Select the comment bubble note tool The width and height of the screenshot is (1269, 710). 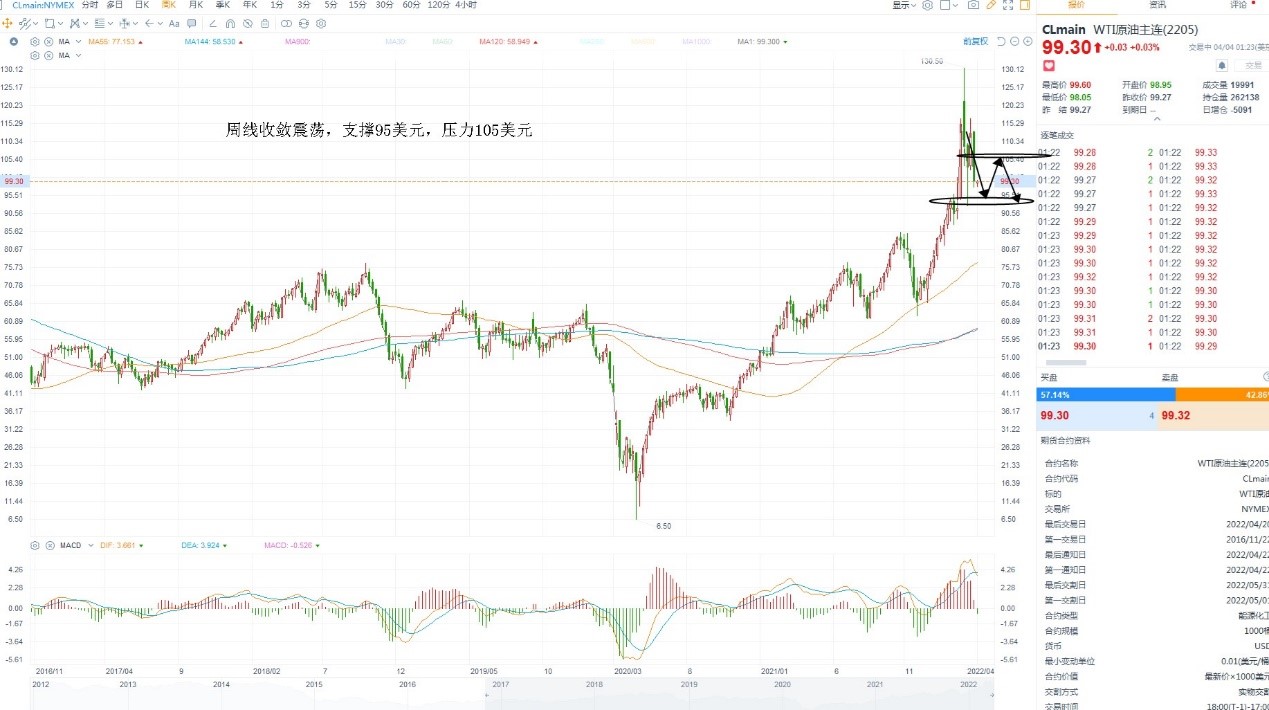(191, 23)
